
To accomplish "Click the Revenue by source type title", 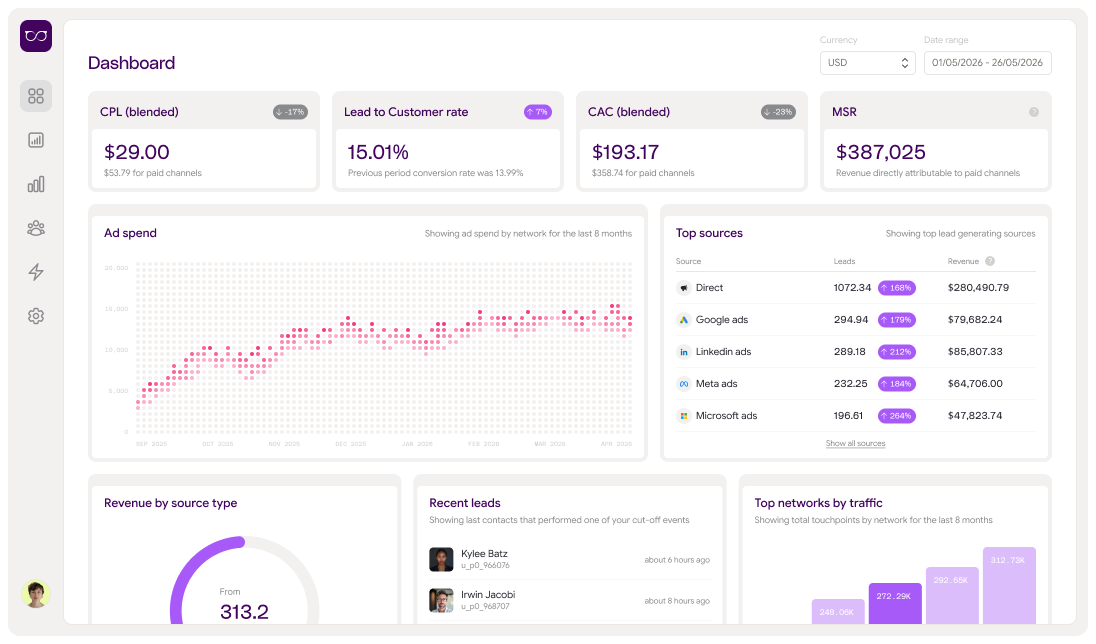I will pos(171,503).
